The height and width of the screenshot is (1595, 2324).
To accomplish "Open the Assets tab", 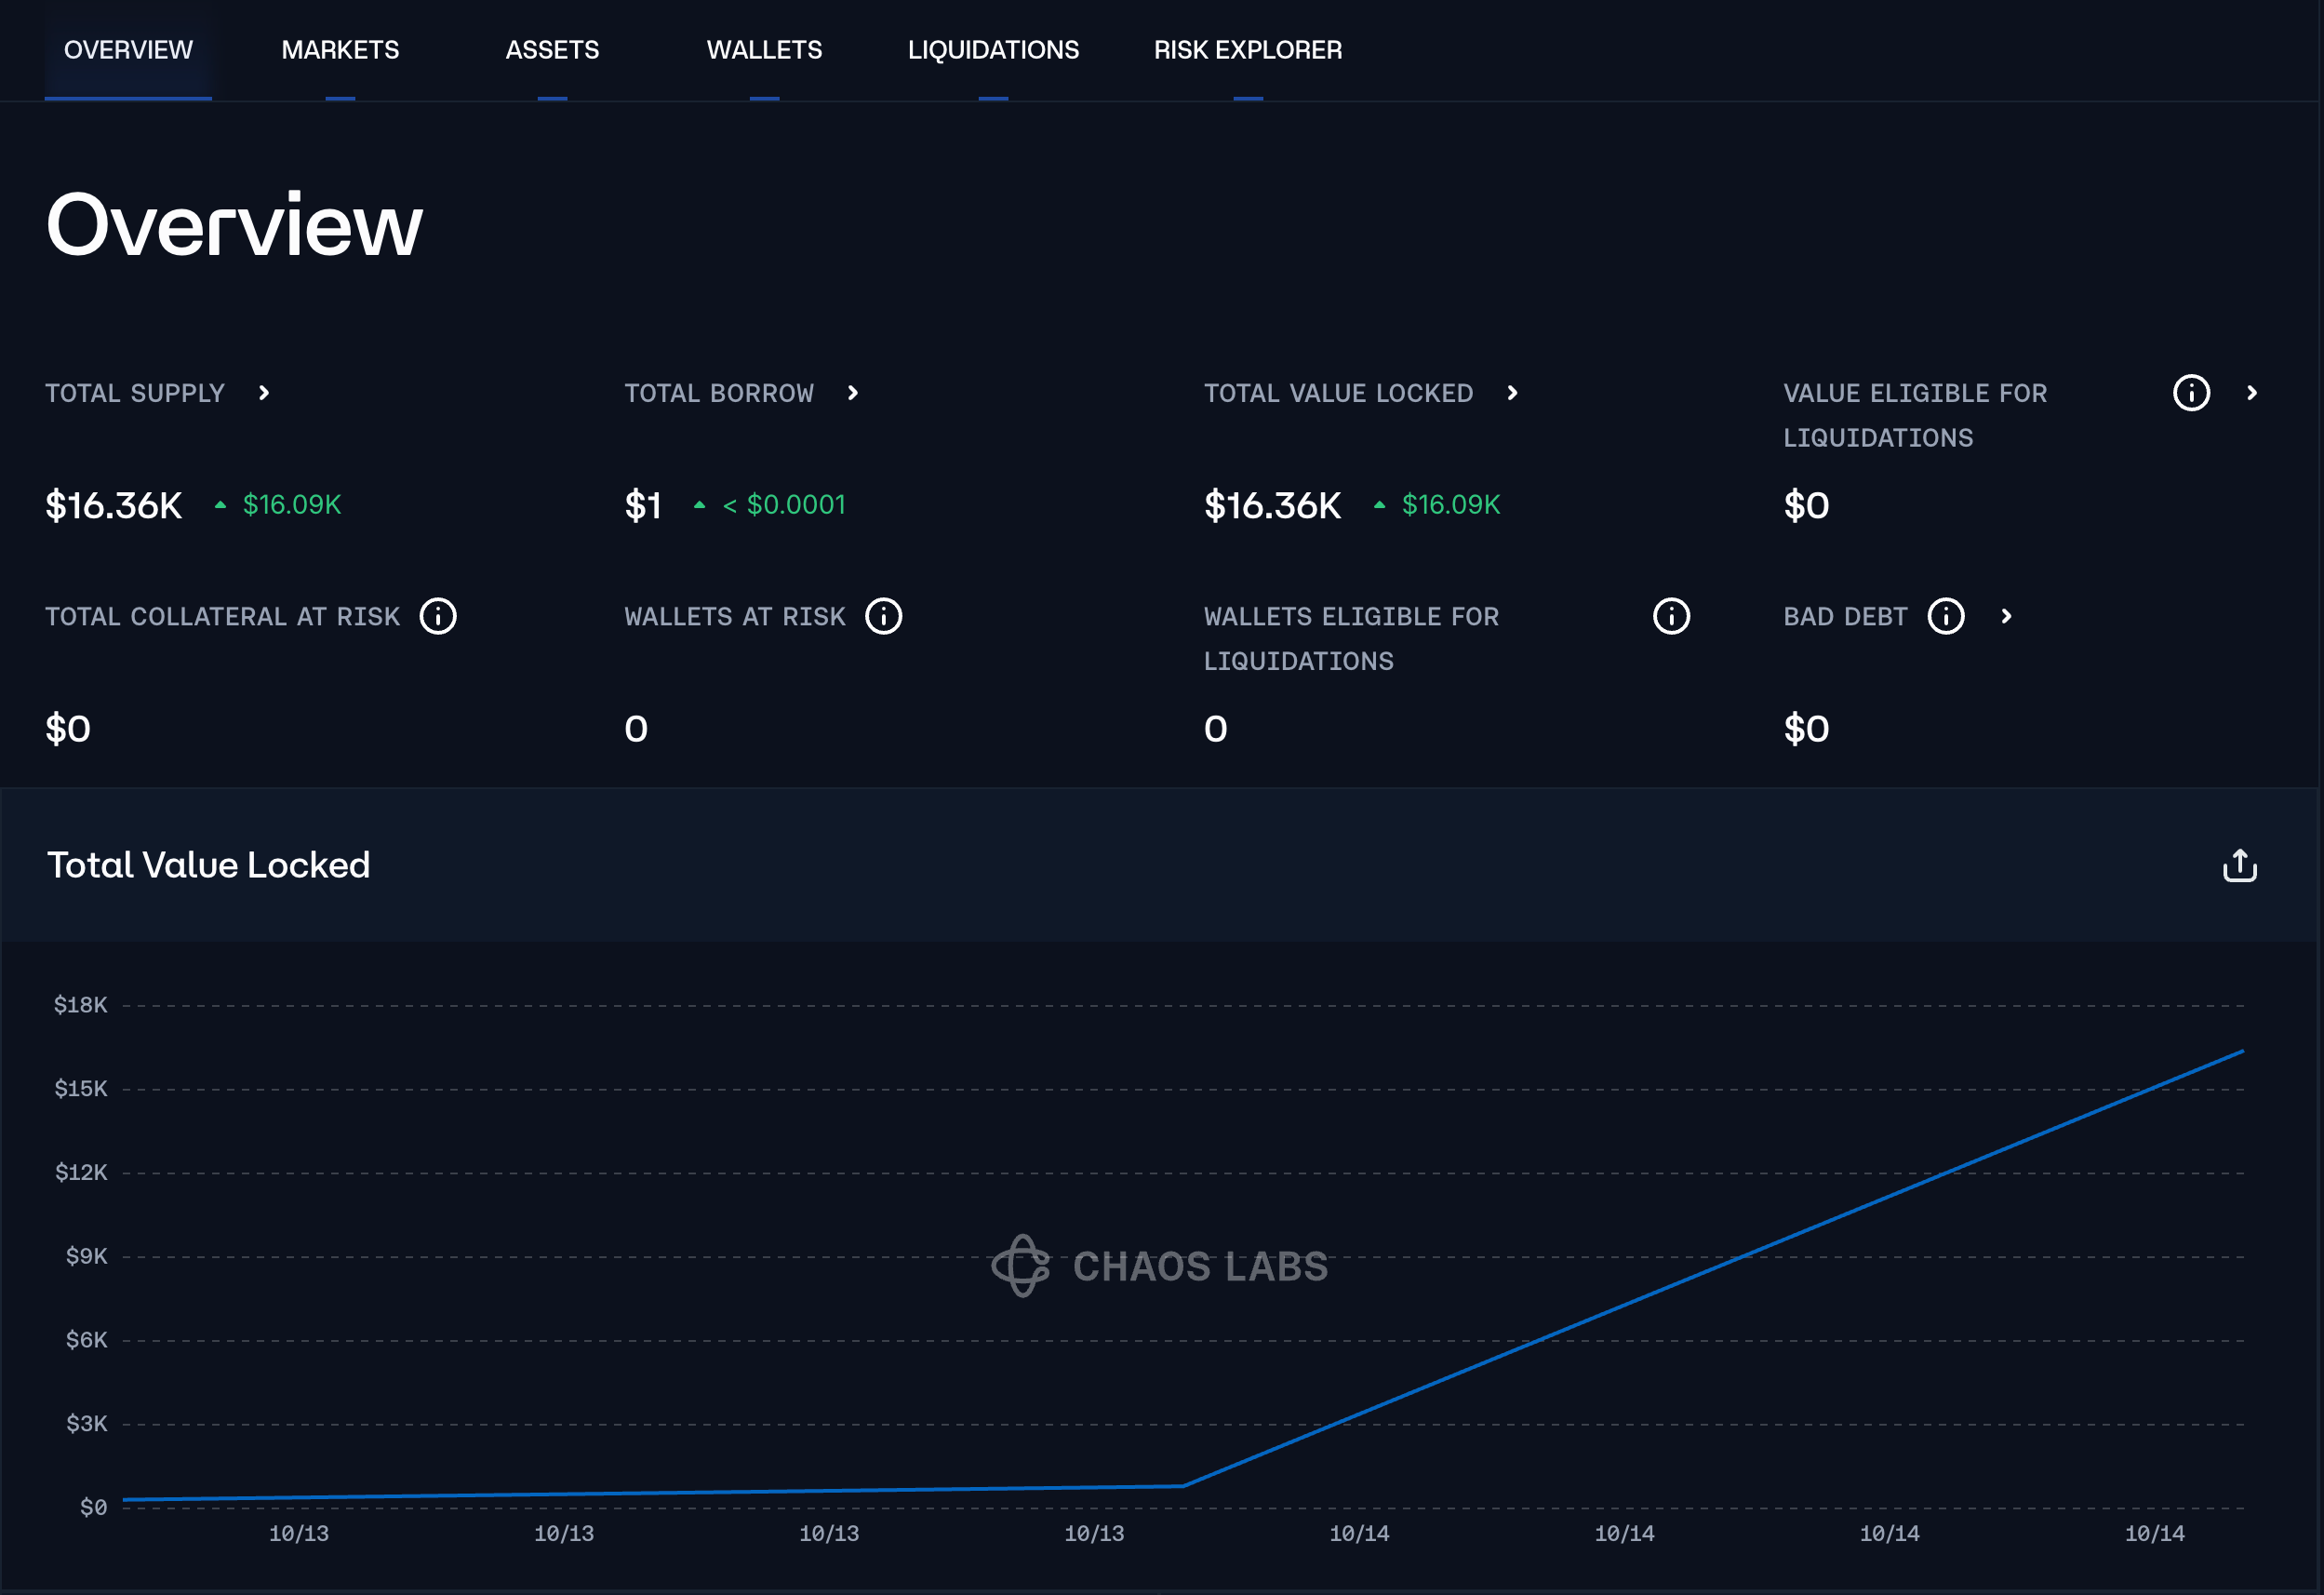I will pos(552,50).
